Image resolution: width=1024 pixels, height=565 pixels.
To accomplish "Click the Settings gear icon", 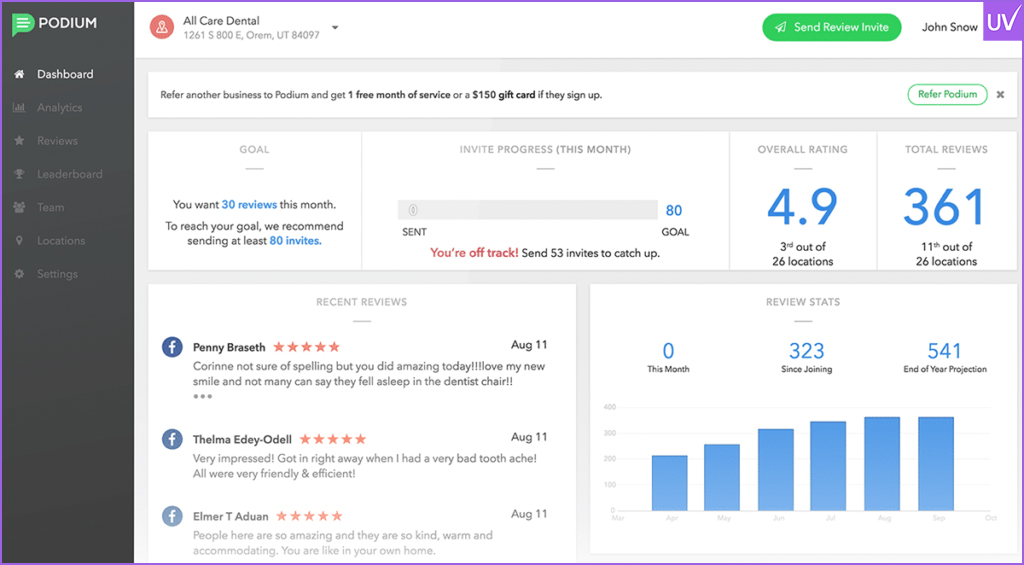I will click(x=20, y=274).
